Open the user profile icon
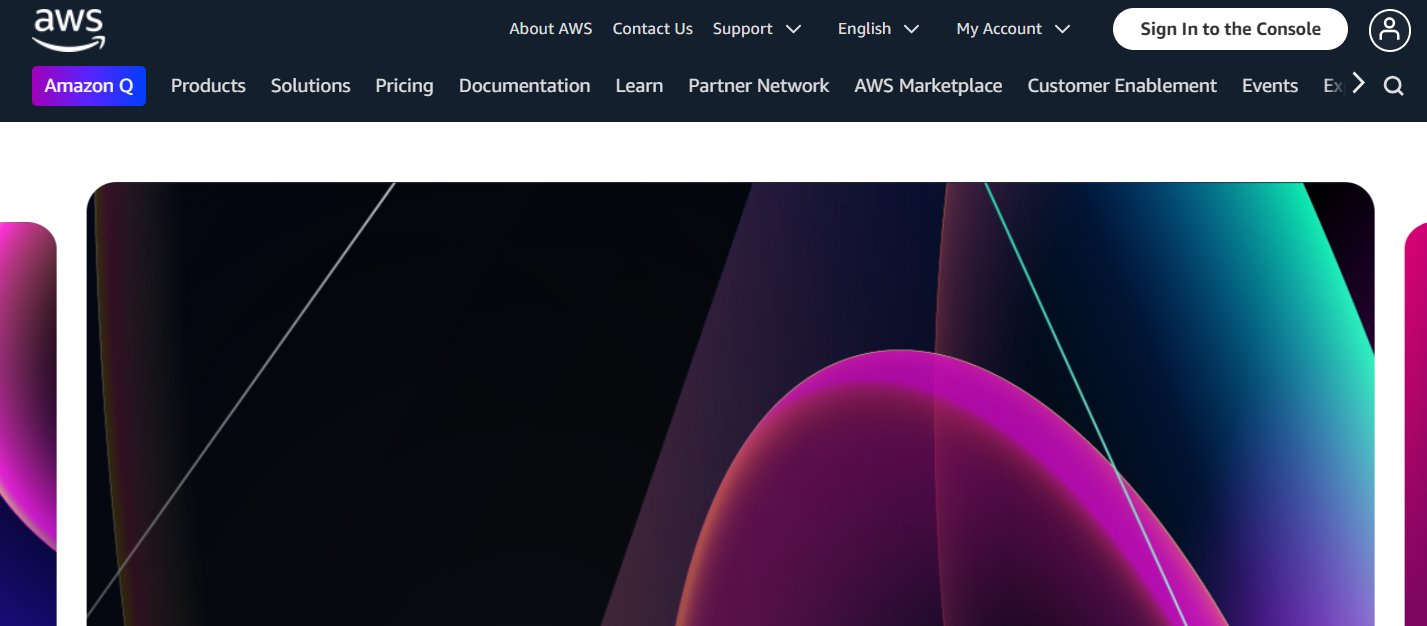The width and height of the screenshot is (1427, 626). (1389, 30)
